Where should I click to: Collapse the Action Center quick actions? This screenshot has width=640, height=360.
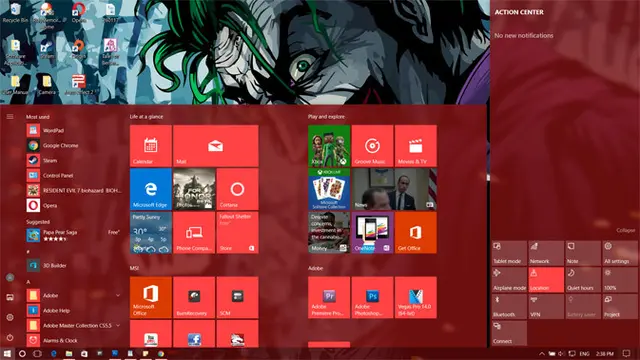point(625,230)
